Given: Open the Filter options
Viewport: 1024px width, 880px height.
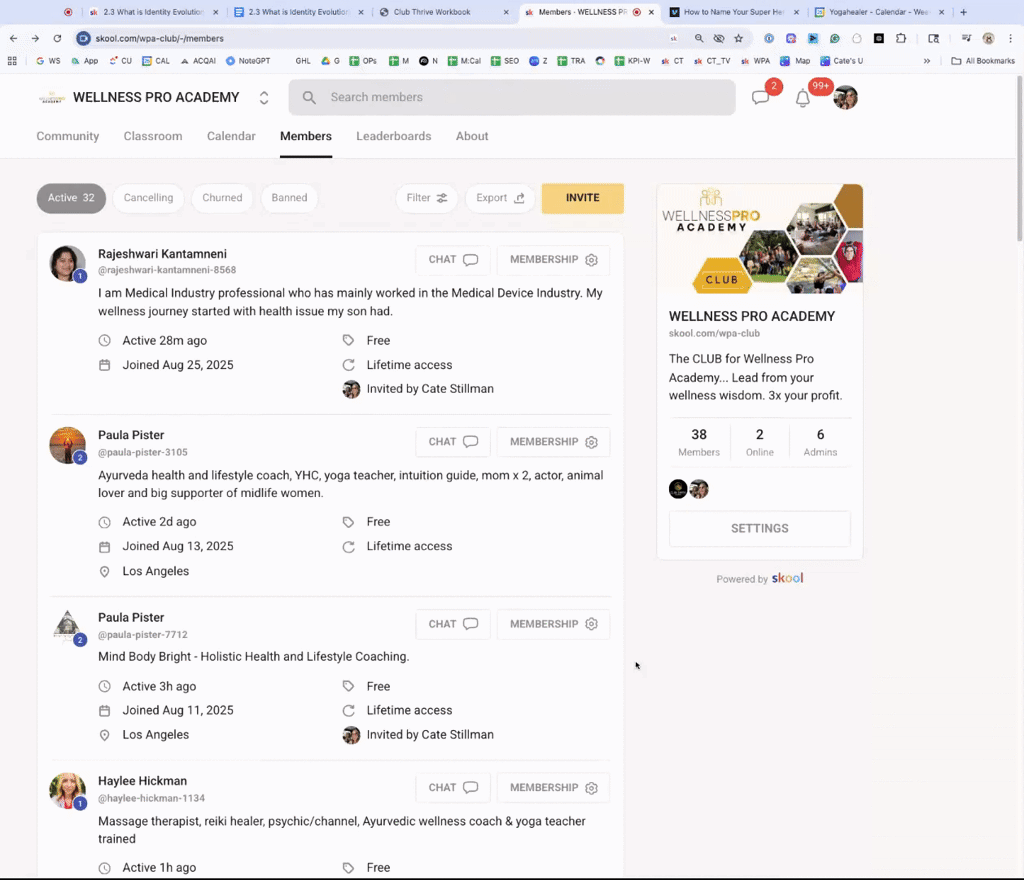Looking at the screenshot, I should click(x=426, y=198).
